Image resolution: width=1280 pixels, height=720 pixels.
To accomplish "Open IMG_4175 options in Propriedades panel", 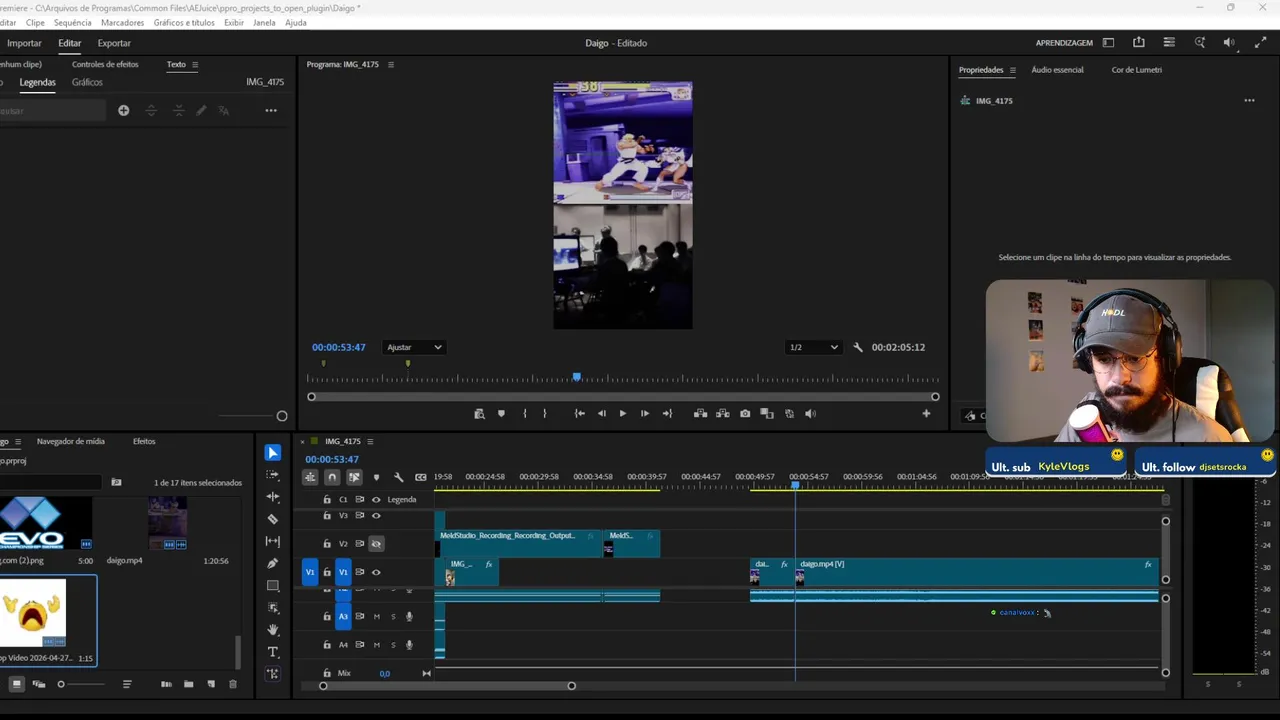I will click(1249, 101).
